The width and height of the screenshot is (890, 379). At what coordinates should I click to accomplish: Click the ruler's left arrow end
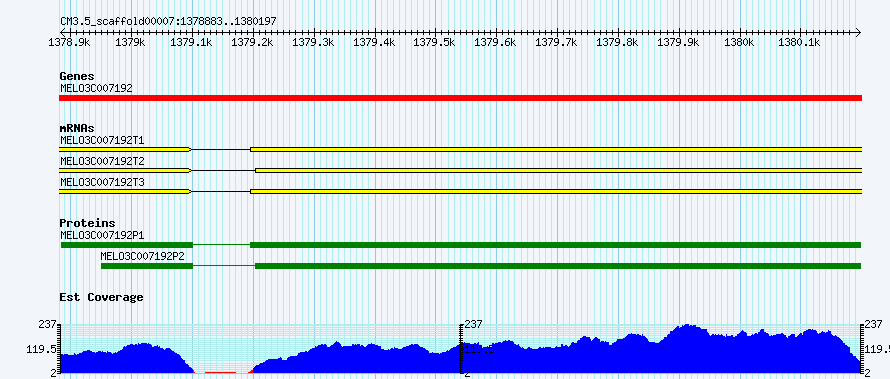63,32
